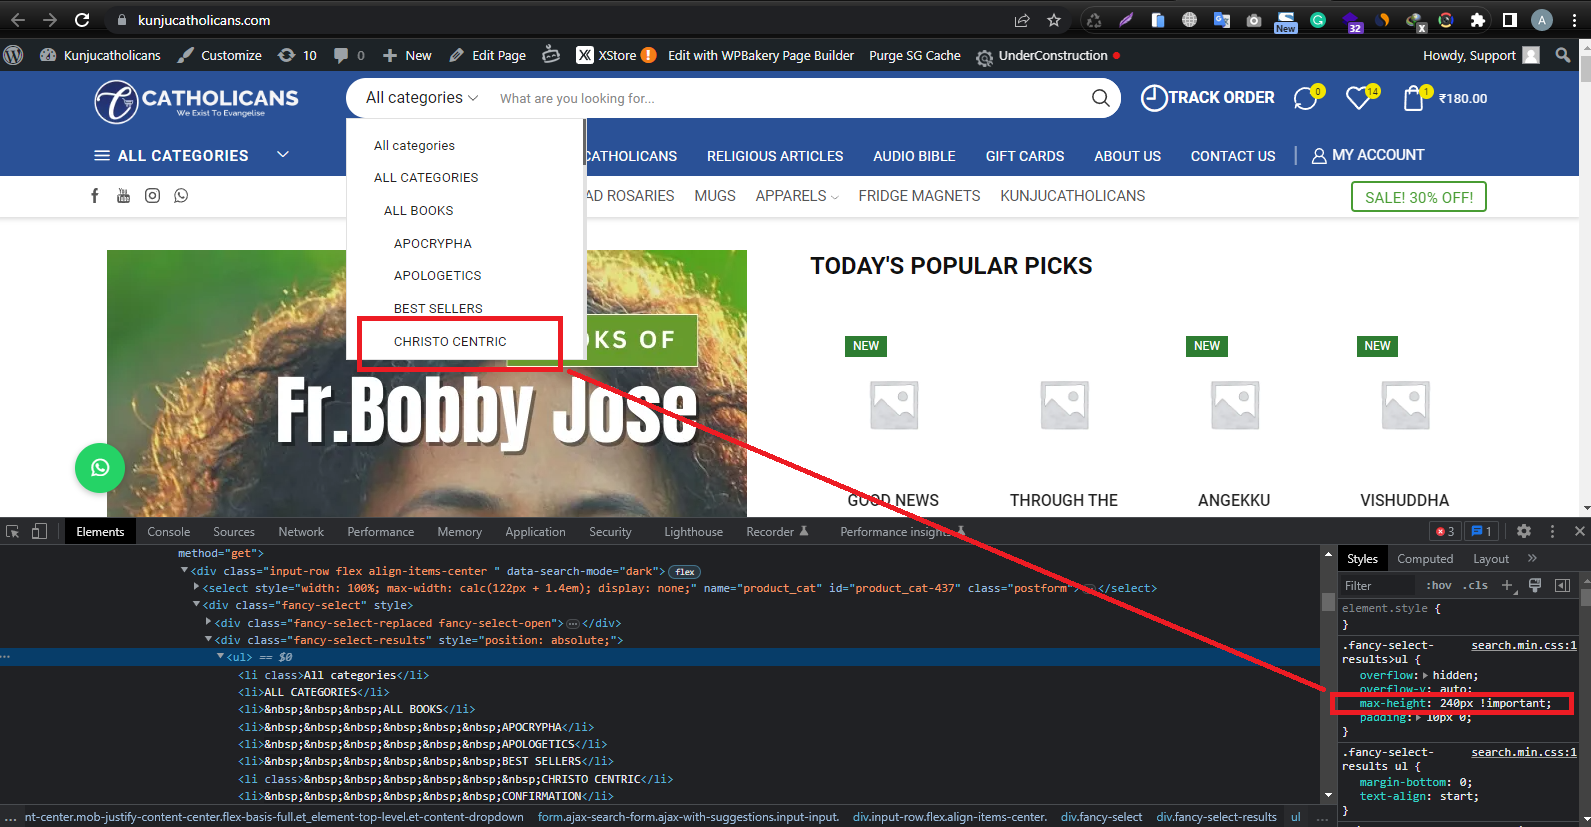The height and width of the screenshot is (827, 1591).
Task: Open the search.min.css:1 source link under .fancy-select-results>ul
Action: tap(1524, 645)
